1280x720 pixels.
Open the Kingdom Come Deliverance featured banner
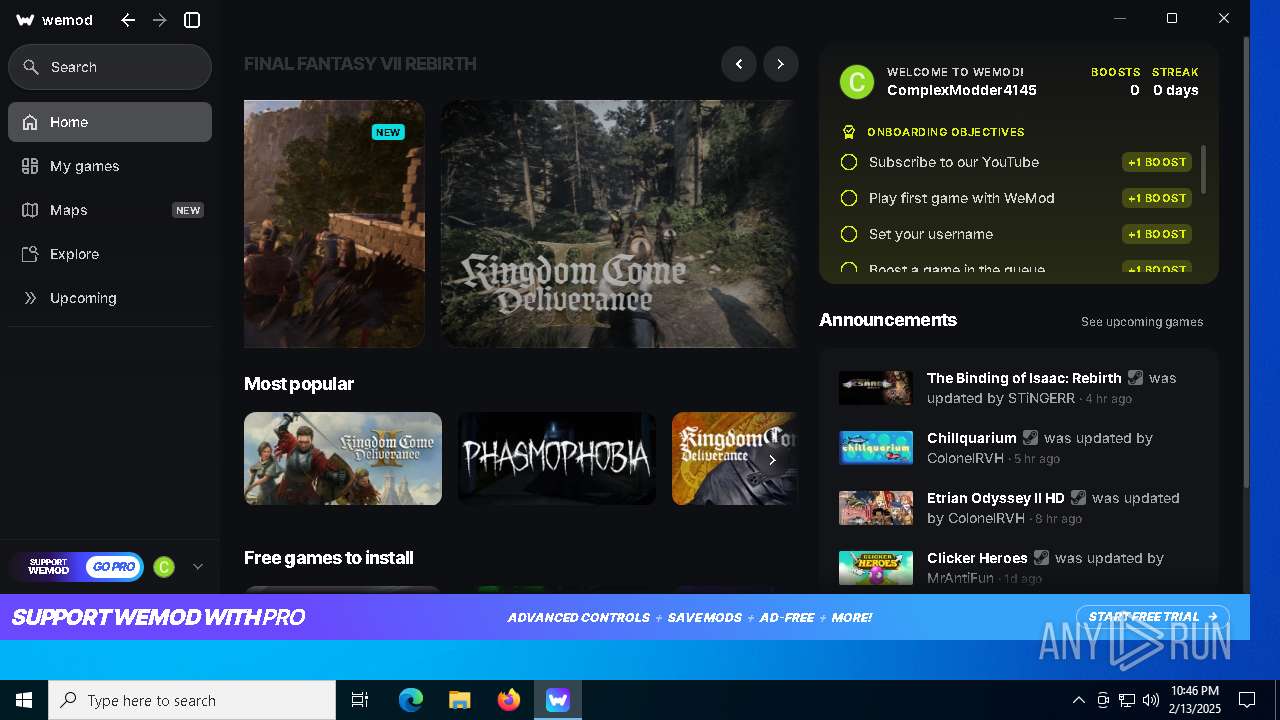(x=619, y=224)
